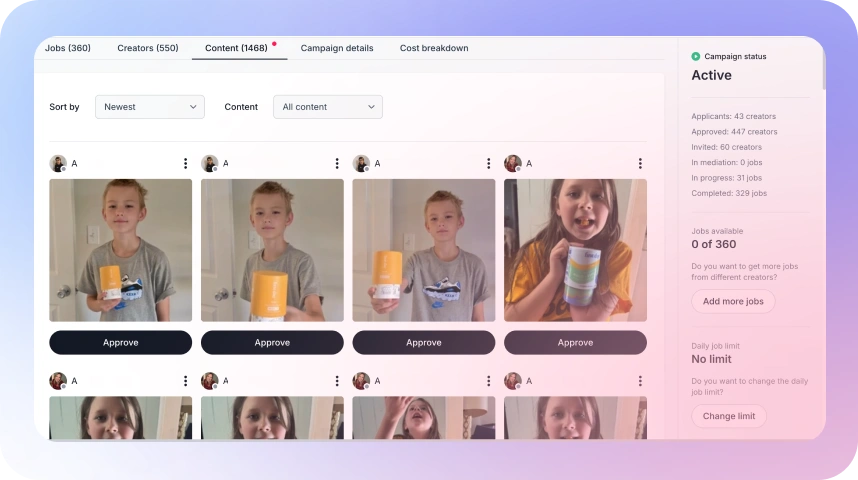Open the Campaign details tab

(337, 48)
